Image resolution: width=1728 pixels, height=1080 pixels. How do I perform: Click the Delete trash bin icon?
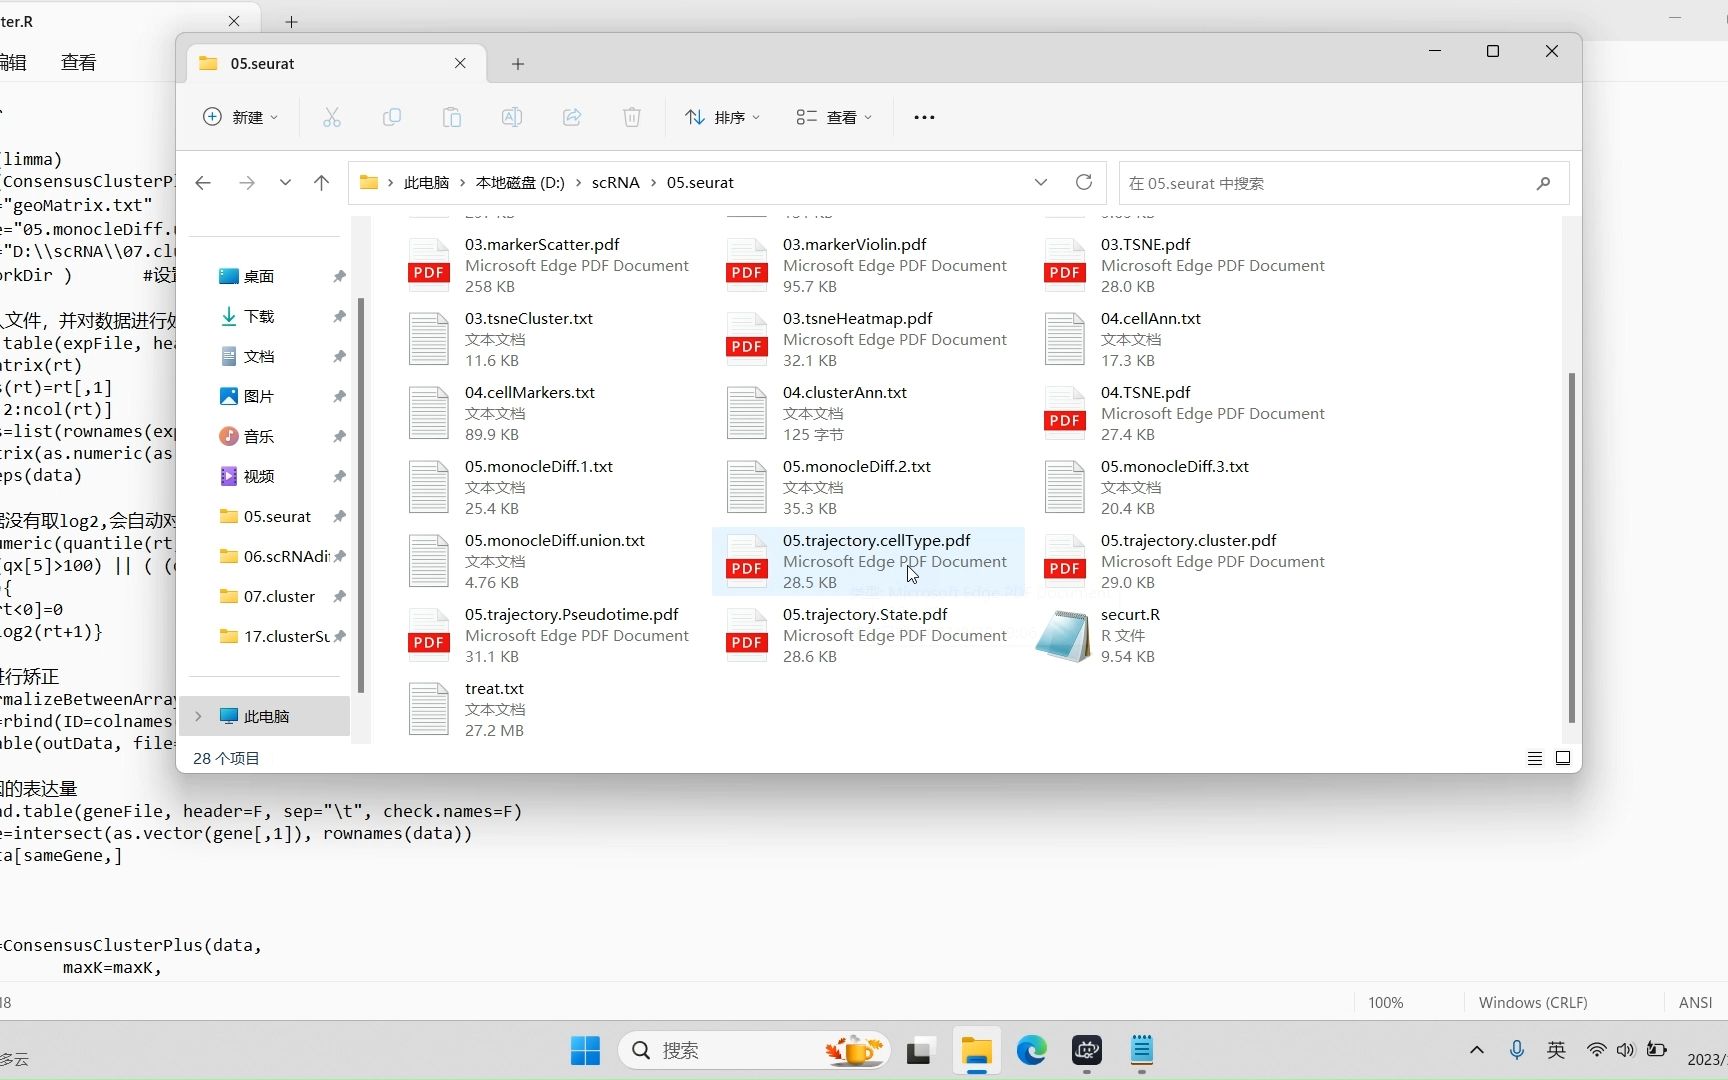pyautogui.click(x=632, y=118)
